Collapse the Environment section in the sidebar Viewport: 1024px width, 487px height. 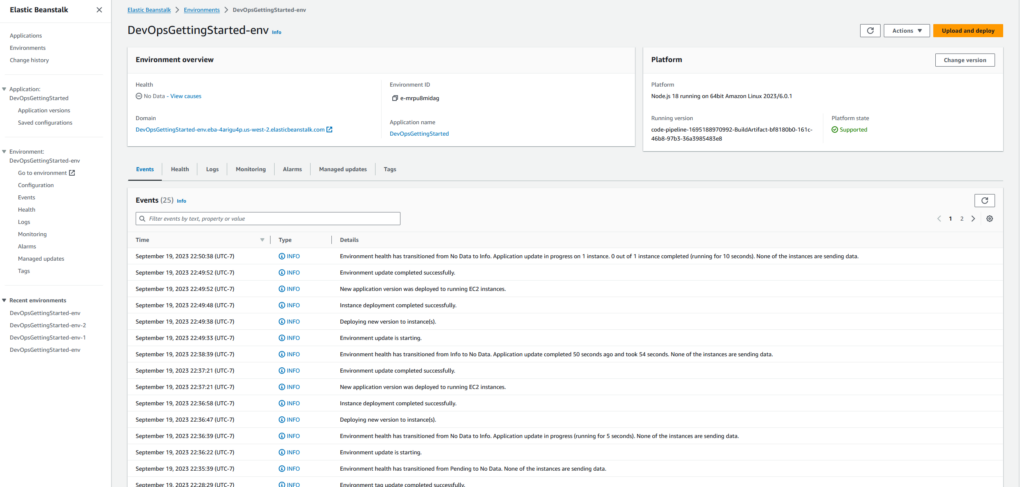pyautogui.click(x=4, y=151)
